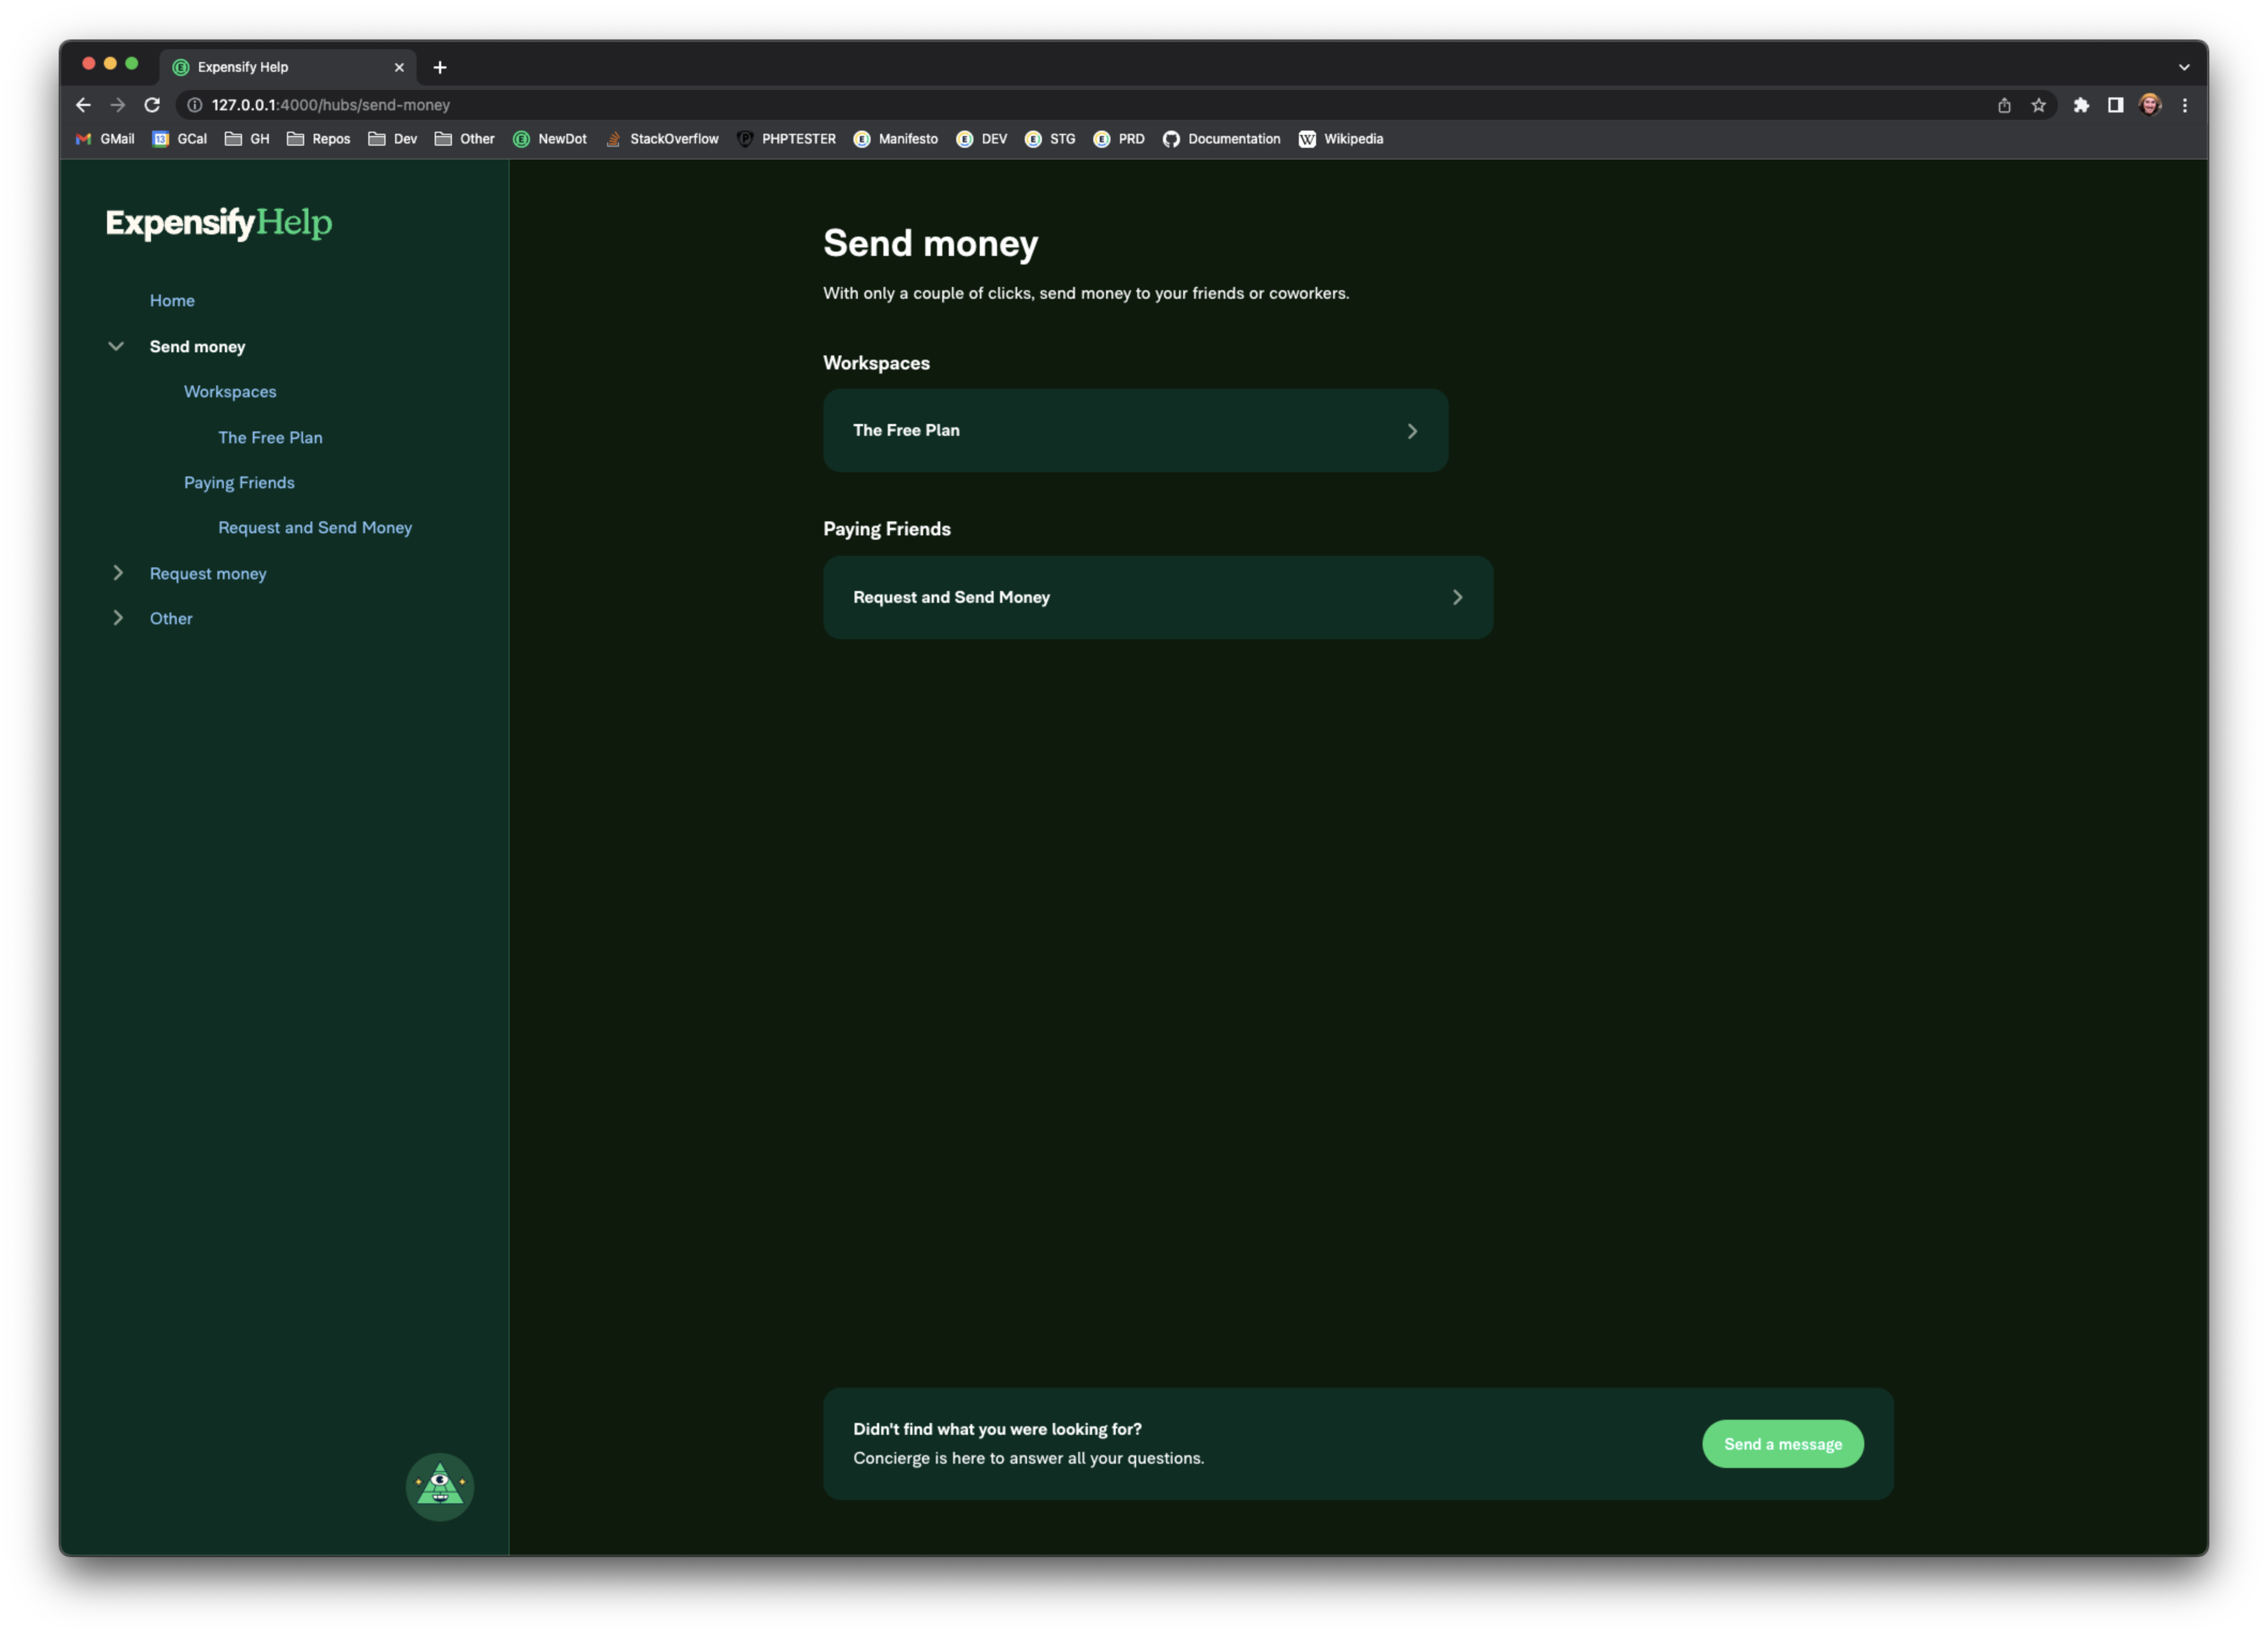Open the browser extensions puzzle icon
The width and height of the screenshot is (2268, 1635).
click(x=2081, y=105)
